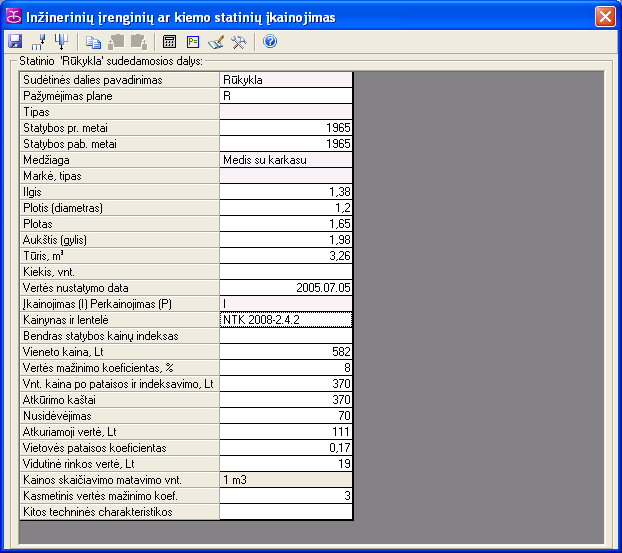622x553 pixels.
Task: Click the Copy documents icon
Action: [x=93, y=42]
